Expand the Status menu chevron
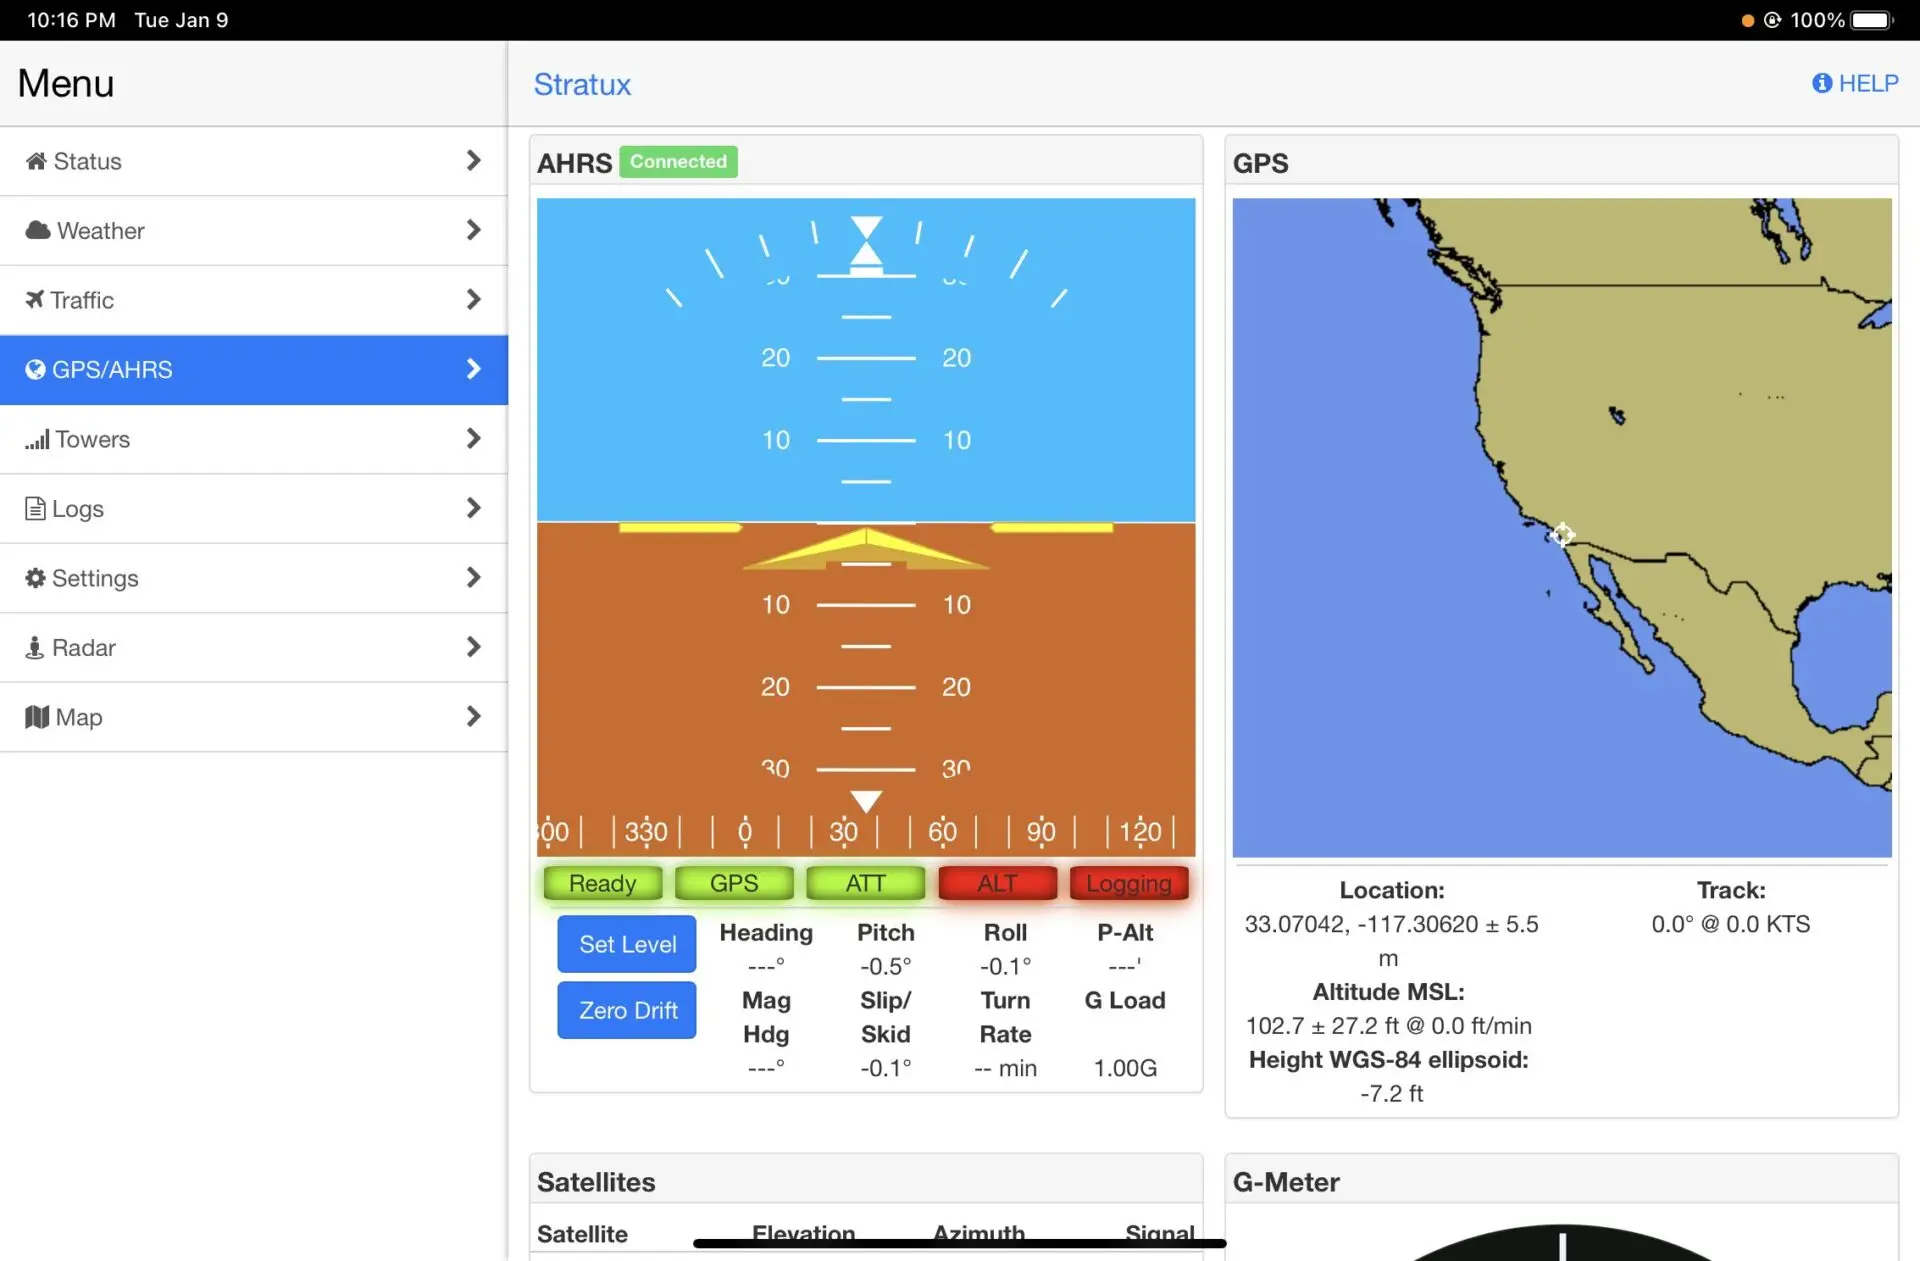The height and width of the screenshot is (1261, 1920). (x=473, y=160)
